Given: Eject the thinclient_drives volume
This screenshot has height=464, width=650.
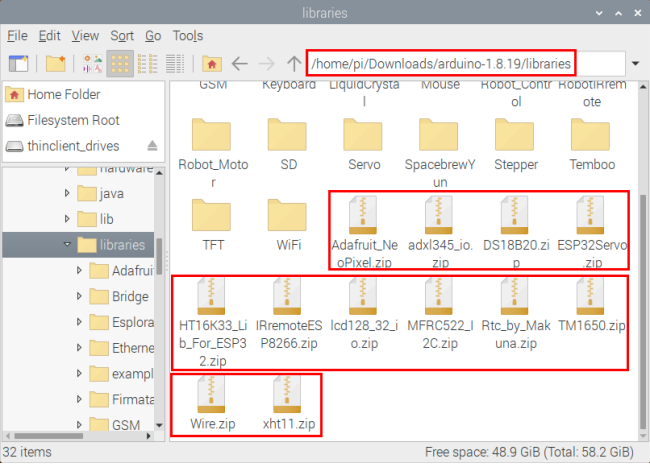Looking at the screenshot, I should point(152,146).
